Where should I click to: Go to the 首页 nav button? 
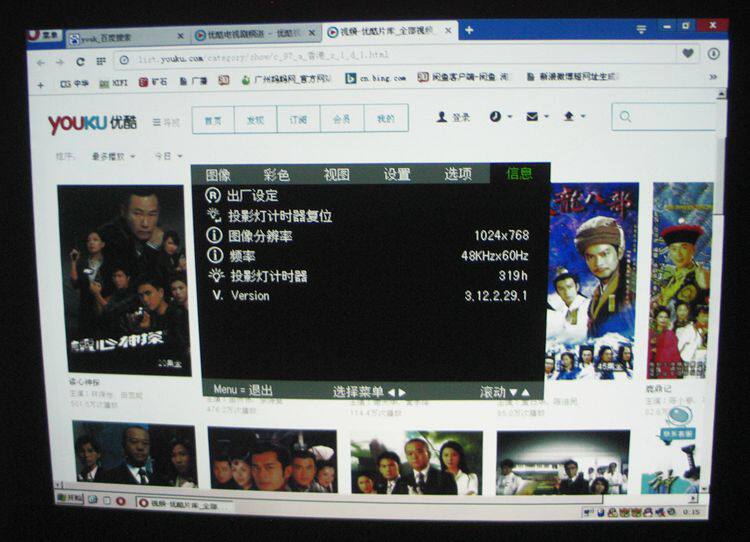[x=213, y=120]
